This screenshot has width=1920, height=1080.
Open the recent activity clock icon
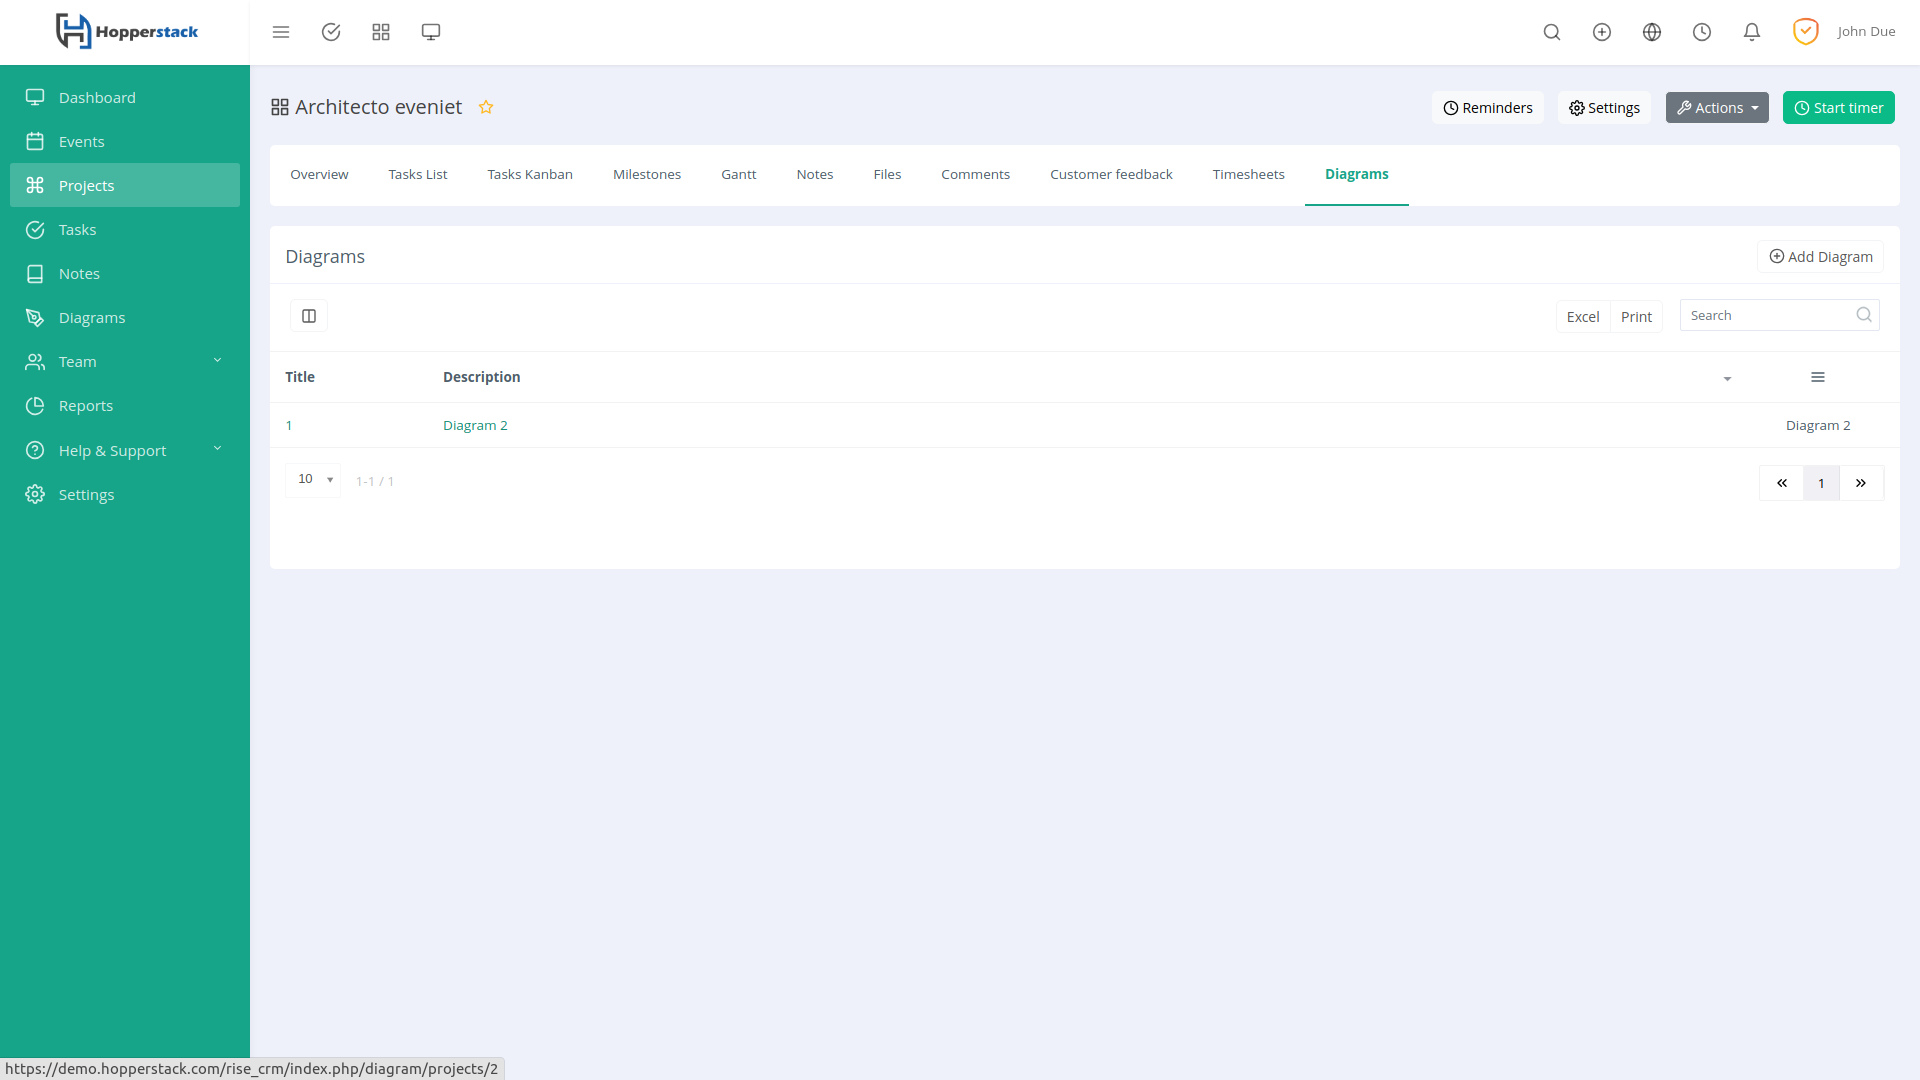coord(1701,31)
